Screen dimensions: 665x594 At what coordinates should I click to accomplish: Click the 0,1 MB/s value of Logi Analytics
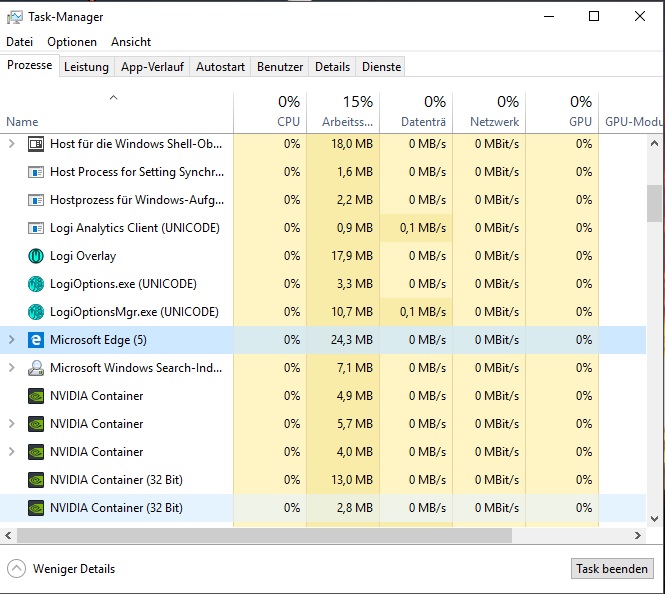pos(423,228)
